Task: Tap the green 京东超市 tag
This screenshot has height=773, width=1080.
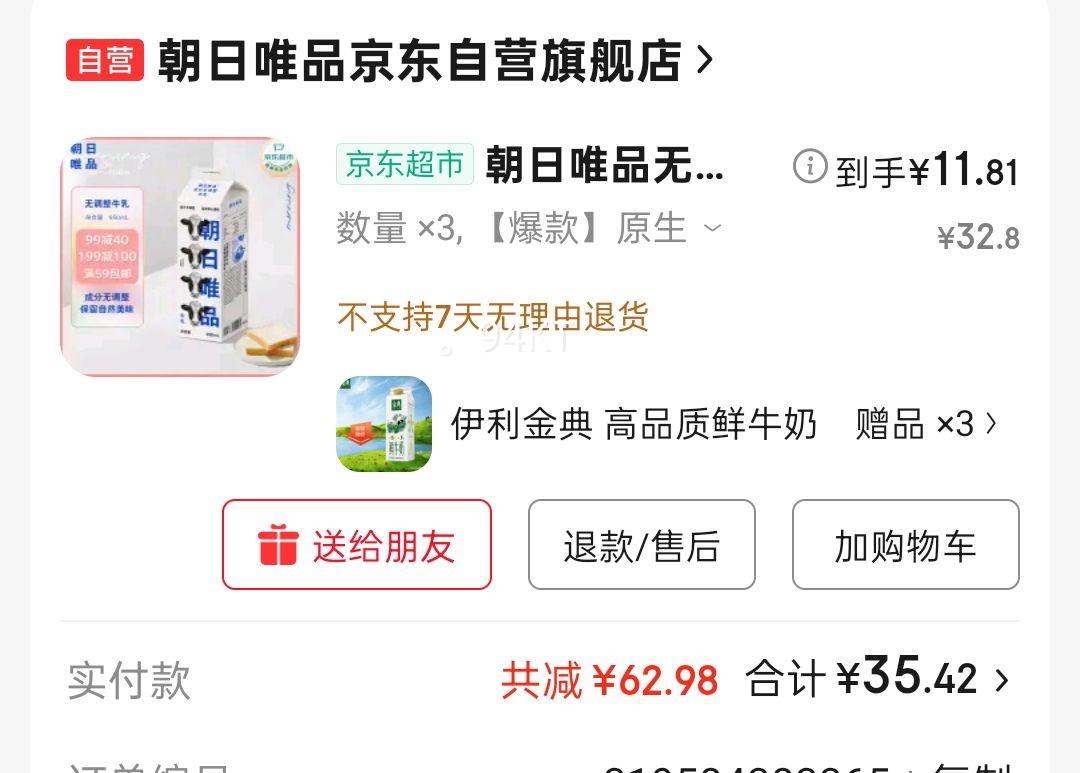Action: pyautogui.click(x=405, y=164)
